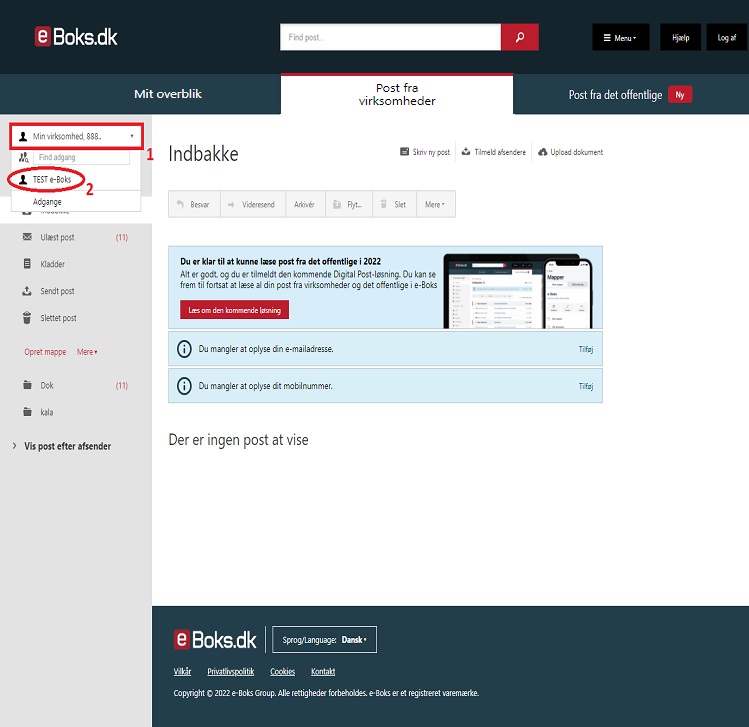Click Tilføj for the mobilnummer notice
The height and width of the screenshot is (727, 749).
point(586,386)
